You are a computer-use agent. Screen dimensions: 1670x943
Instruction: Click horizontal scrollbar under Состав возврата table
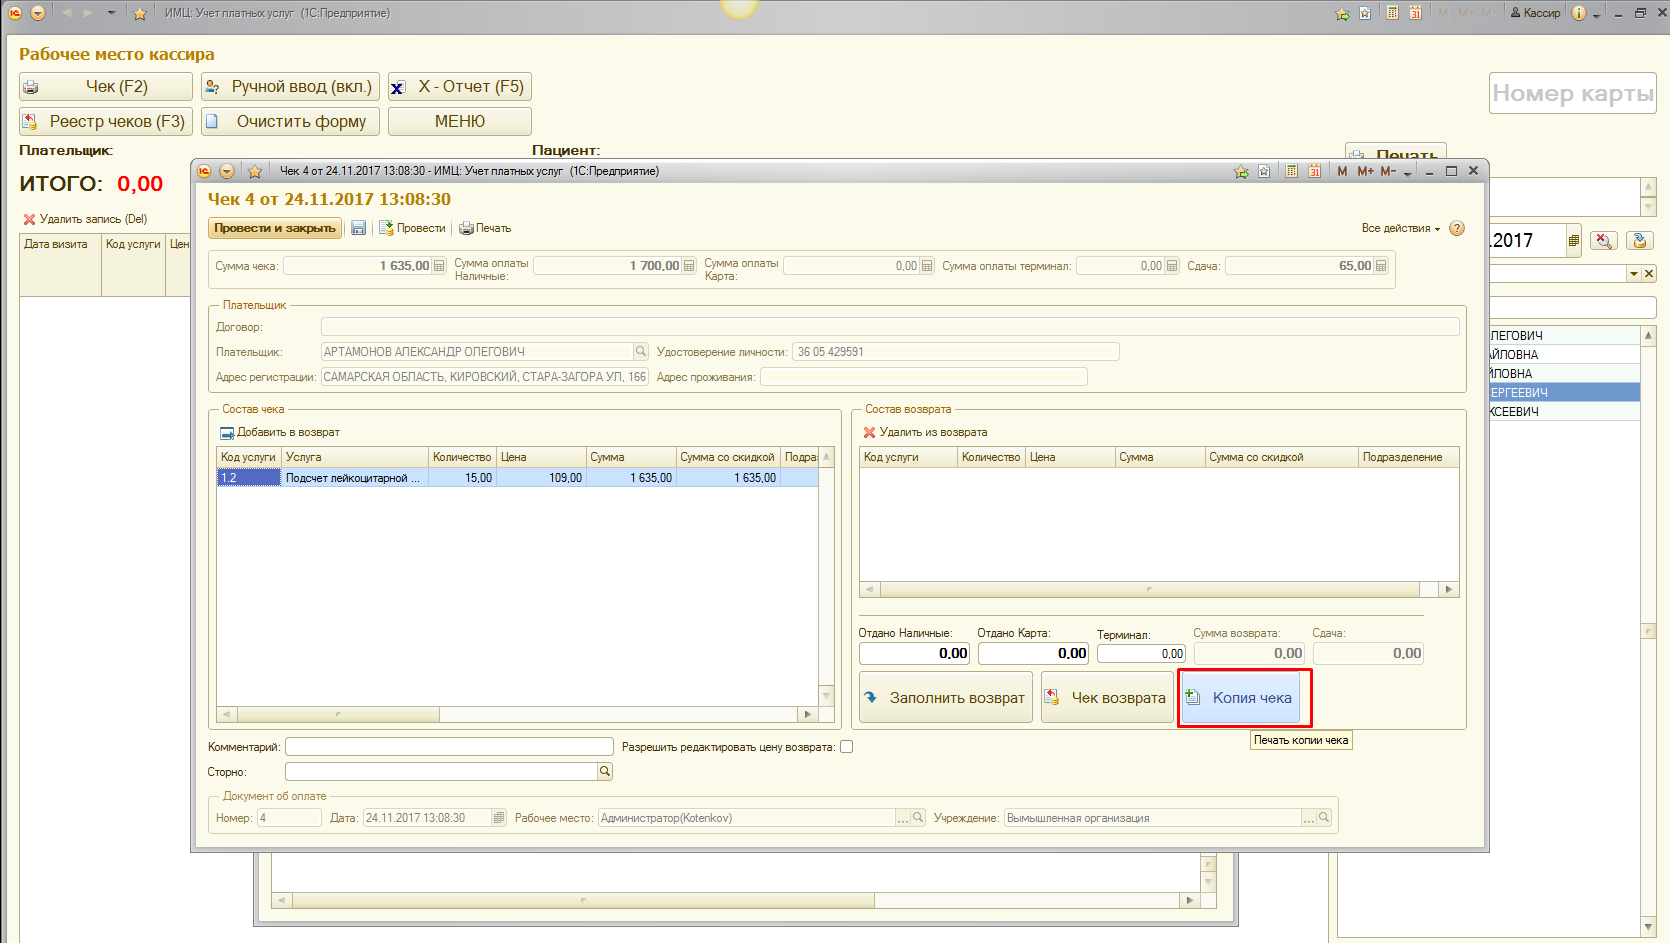point(1149,590)
